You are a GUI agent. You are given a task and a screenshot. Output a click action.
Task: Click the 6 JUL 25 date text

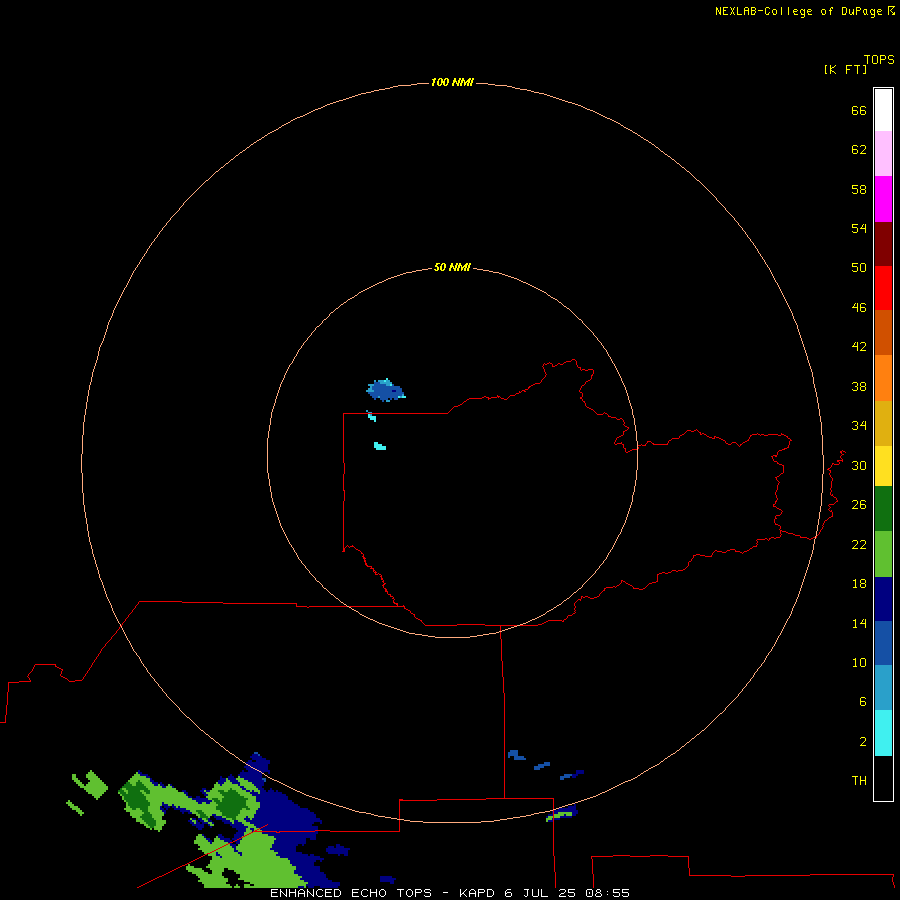tap(540, 893)
